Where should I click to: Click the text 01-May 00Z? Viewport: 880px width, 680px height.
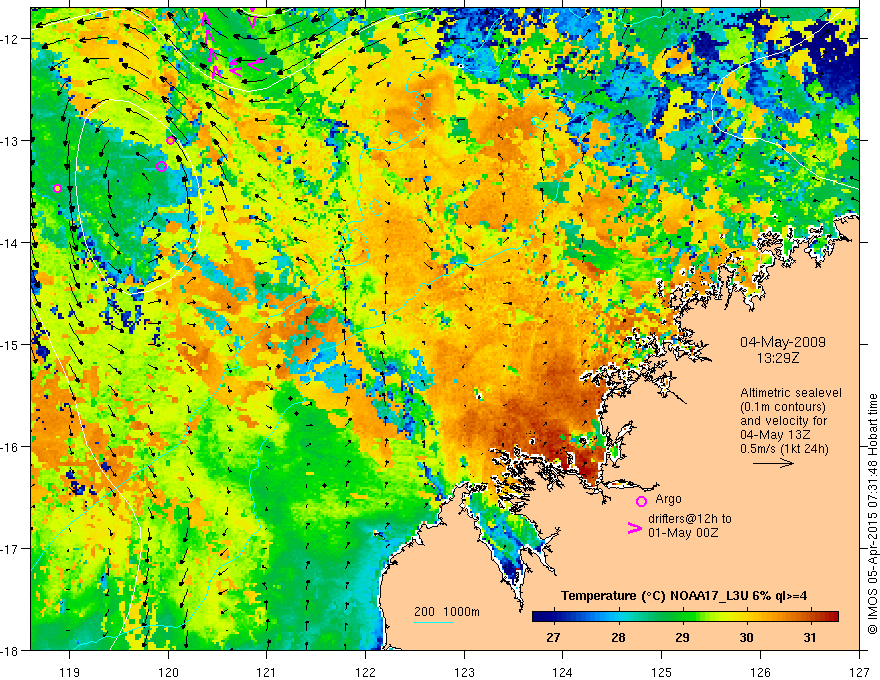[x=683, y=532]
